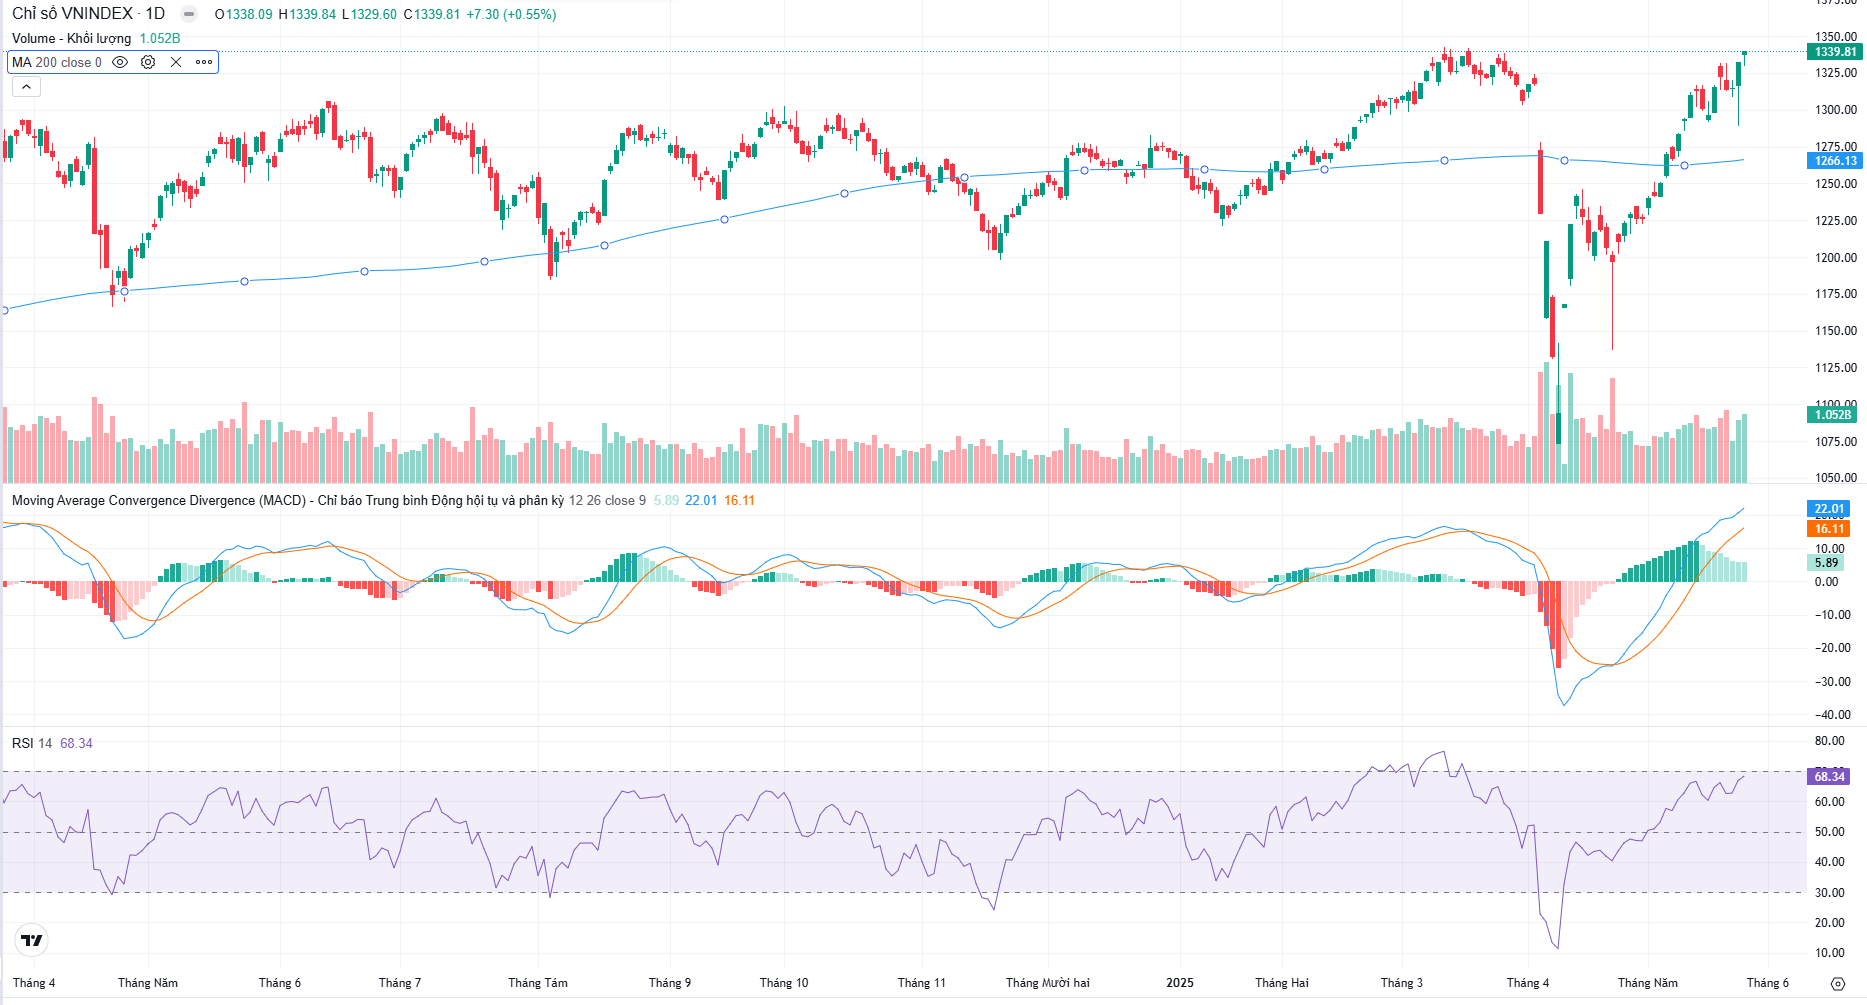Click the 80.00 RSI scale label

point(1830,741)
